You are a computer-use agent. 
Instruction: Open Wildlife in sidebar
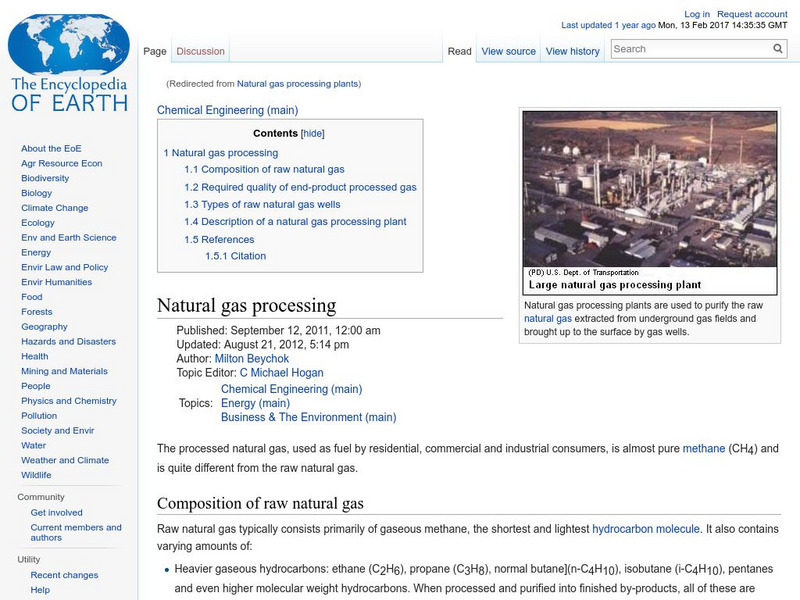(36, 474)
